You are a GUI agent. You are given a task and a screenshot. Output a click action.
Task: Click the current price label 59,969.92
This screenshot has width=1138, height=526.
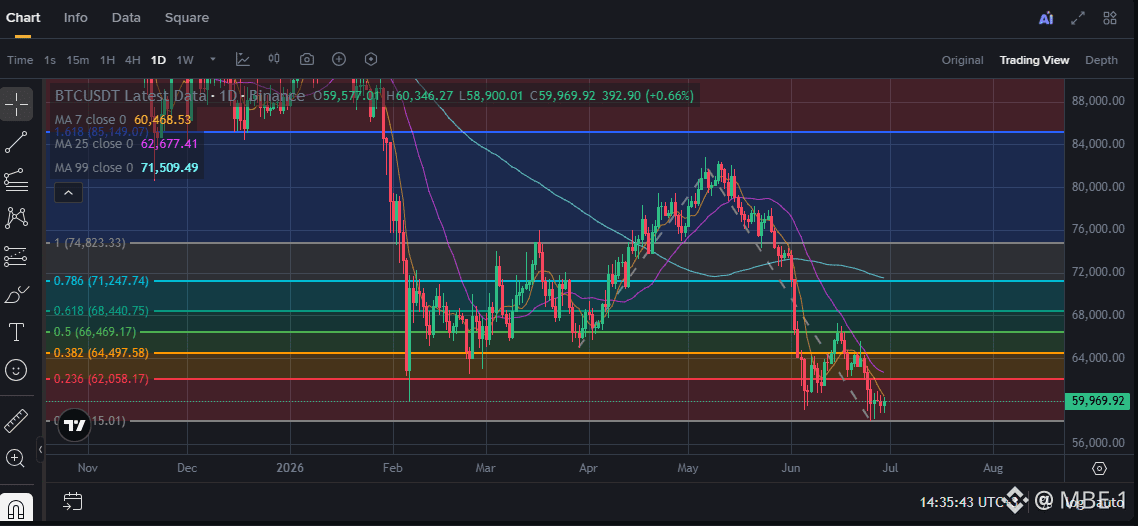click(1098, 400)
